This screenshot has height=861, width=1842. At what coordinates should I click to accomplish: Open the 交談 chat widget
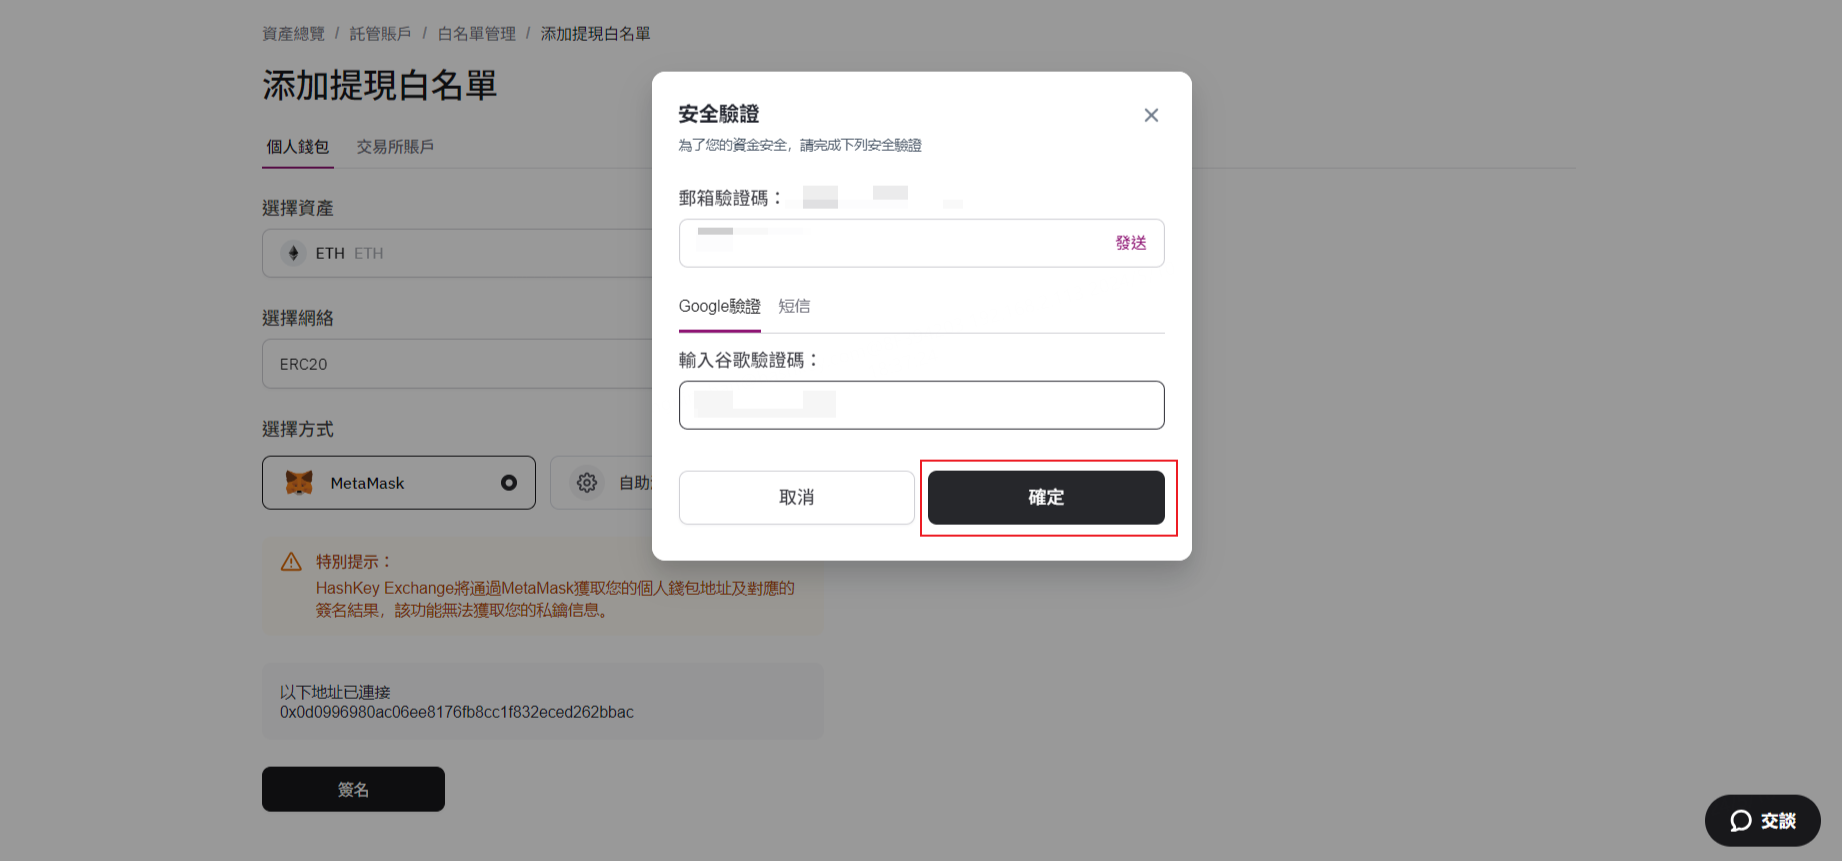tap(1762, 821)
